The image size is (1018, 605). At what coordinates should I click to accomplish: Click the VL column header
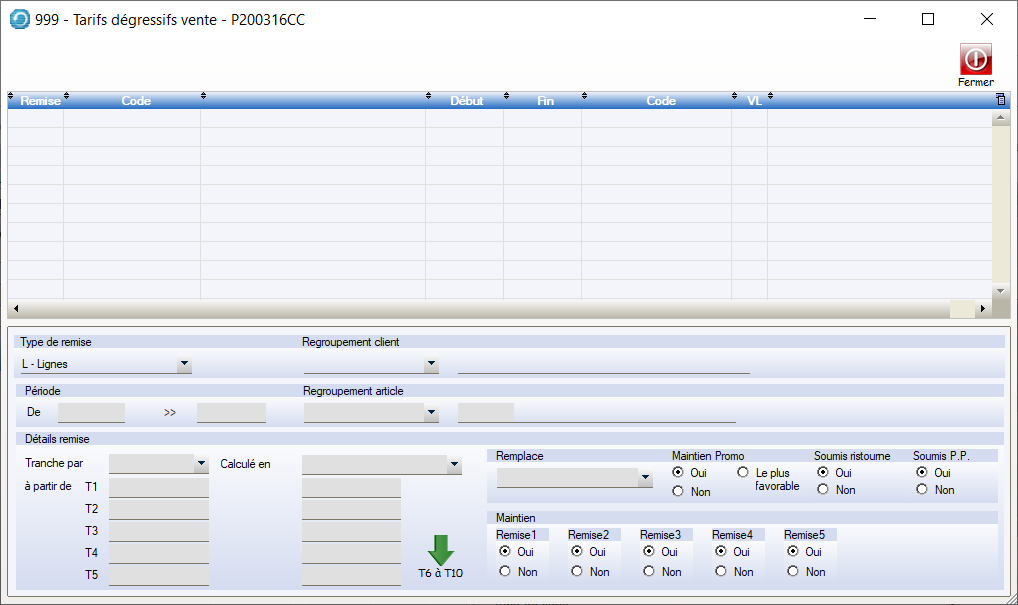(754, 101)
